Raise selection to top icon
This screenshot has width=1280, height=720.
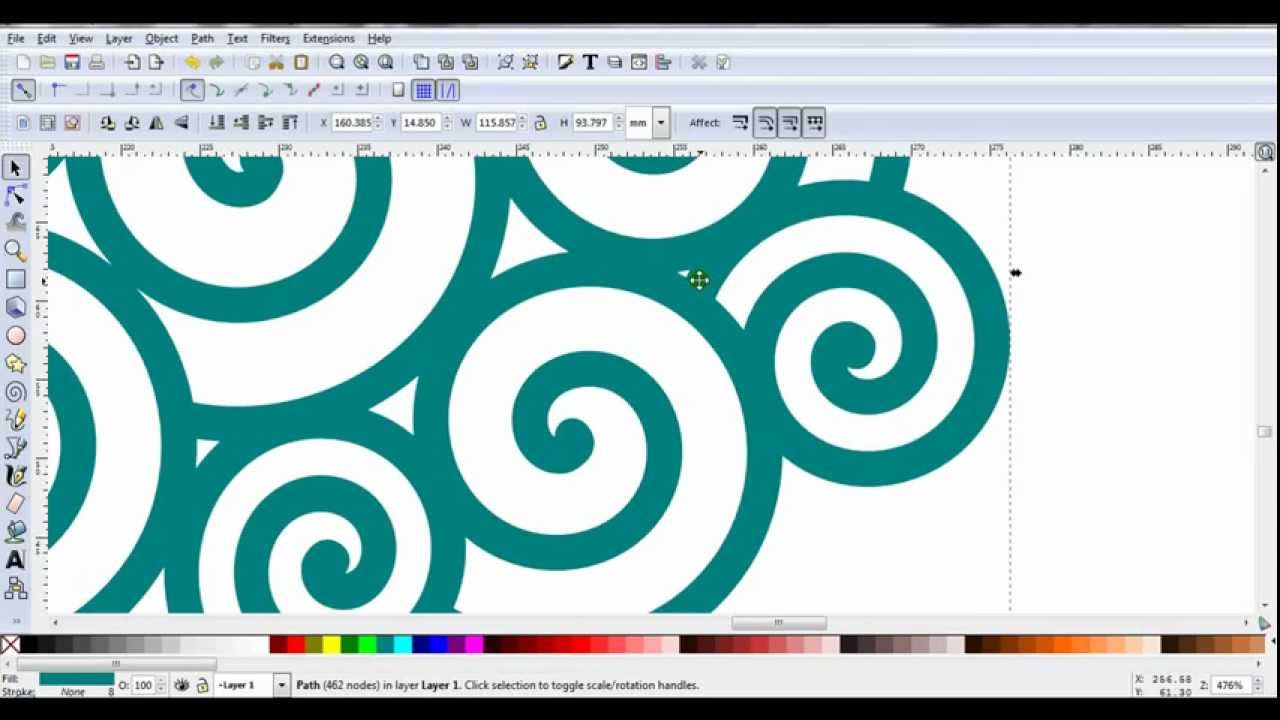pos(290,123)
